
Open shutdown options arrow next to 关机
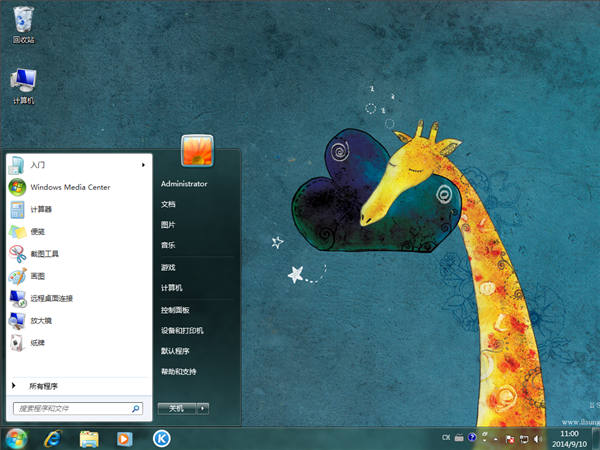pyautogui.click(x=203, y=408)
